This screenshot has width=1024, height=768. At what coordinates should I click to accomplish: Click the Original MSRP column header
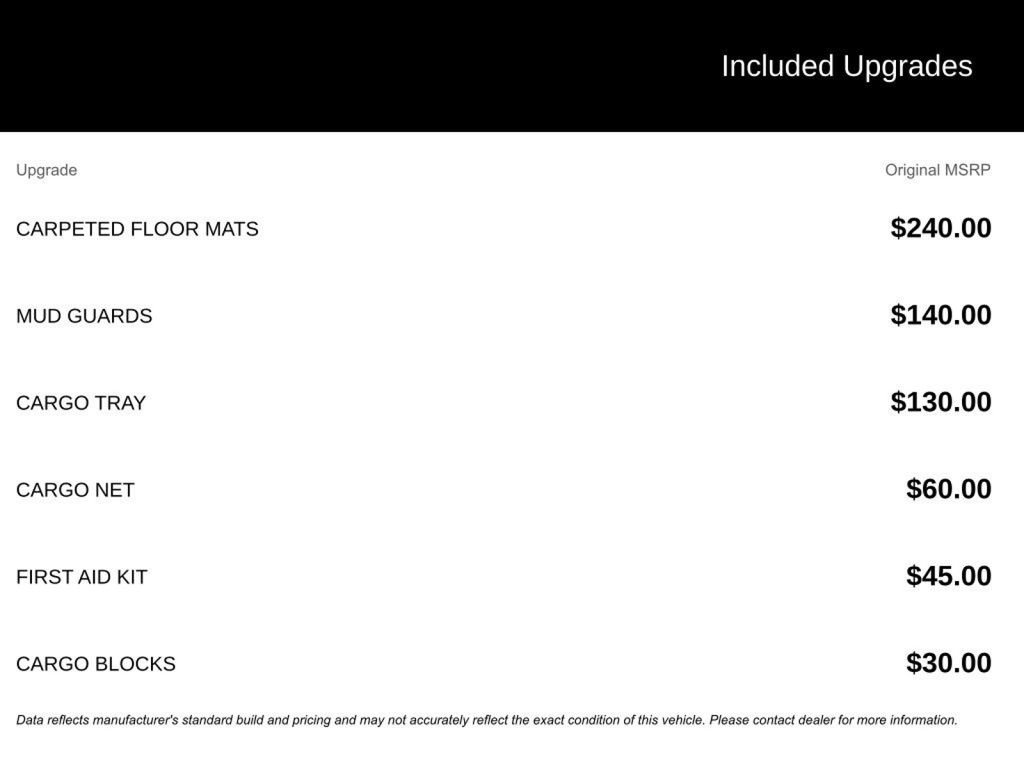click(x=937, y=170)
